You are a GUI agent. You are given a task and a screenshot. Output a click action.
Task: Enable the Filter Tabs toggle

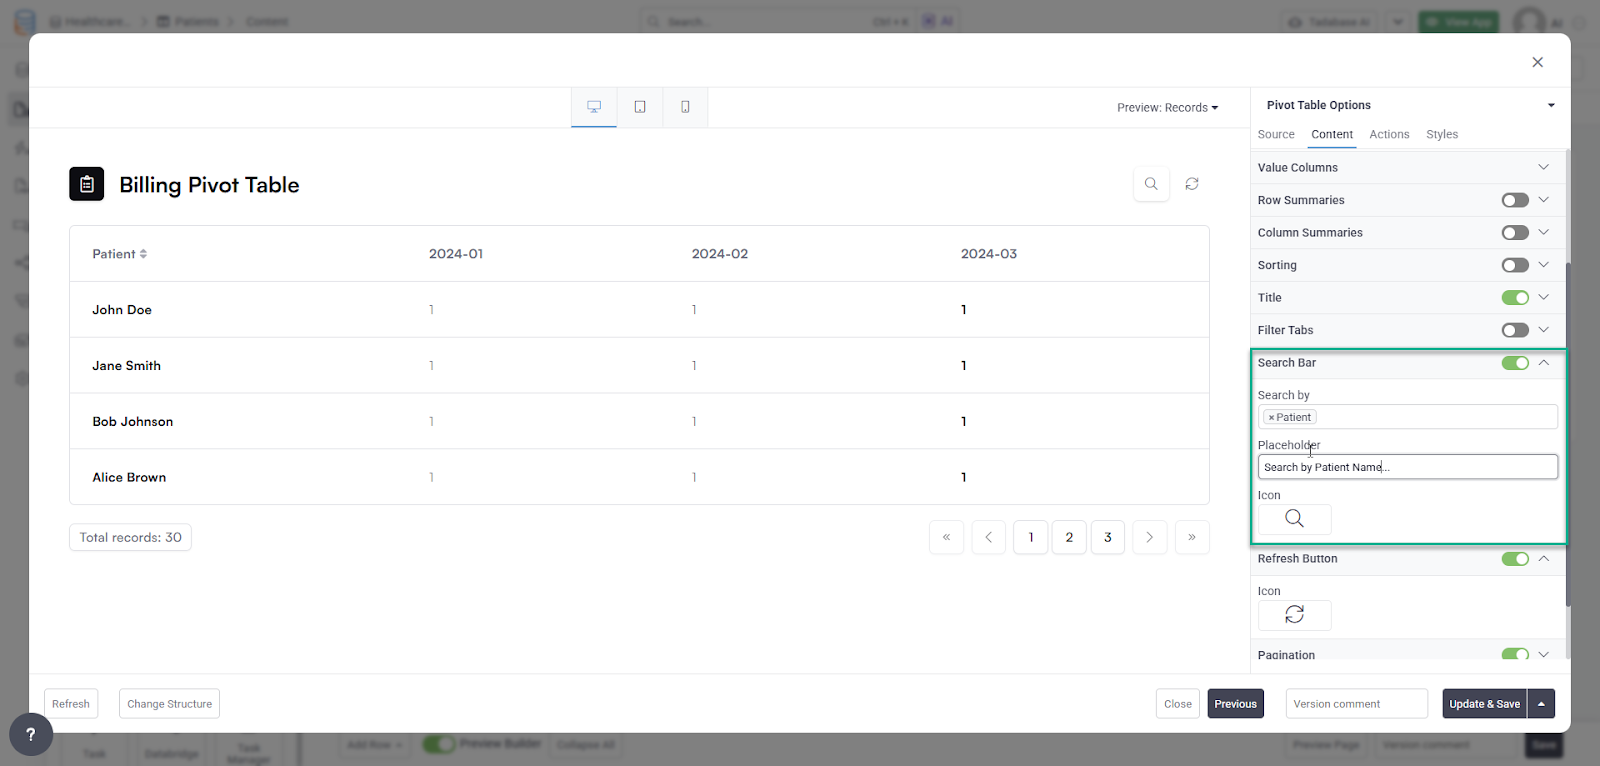coord(1514,330)
